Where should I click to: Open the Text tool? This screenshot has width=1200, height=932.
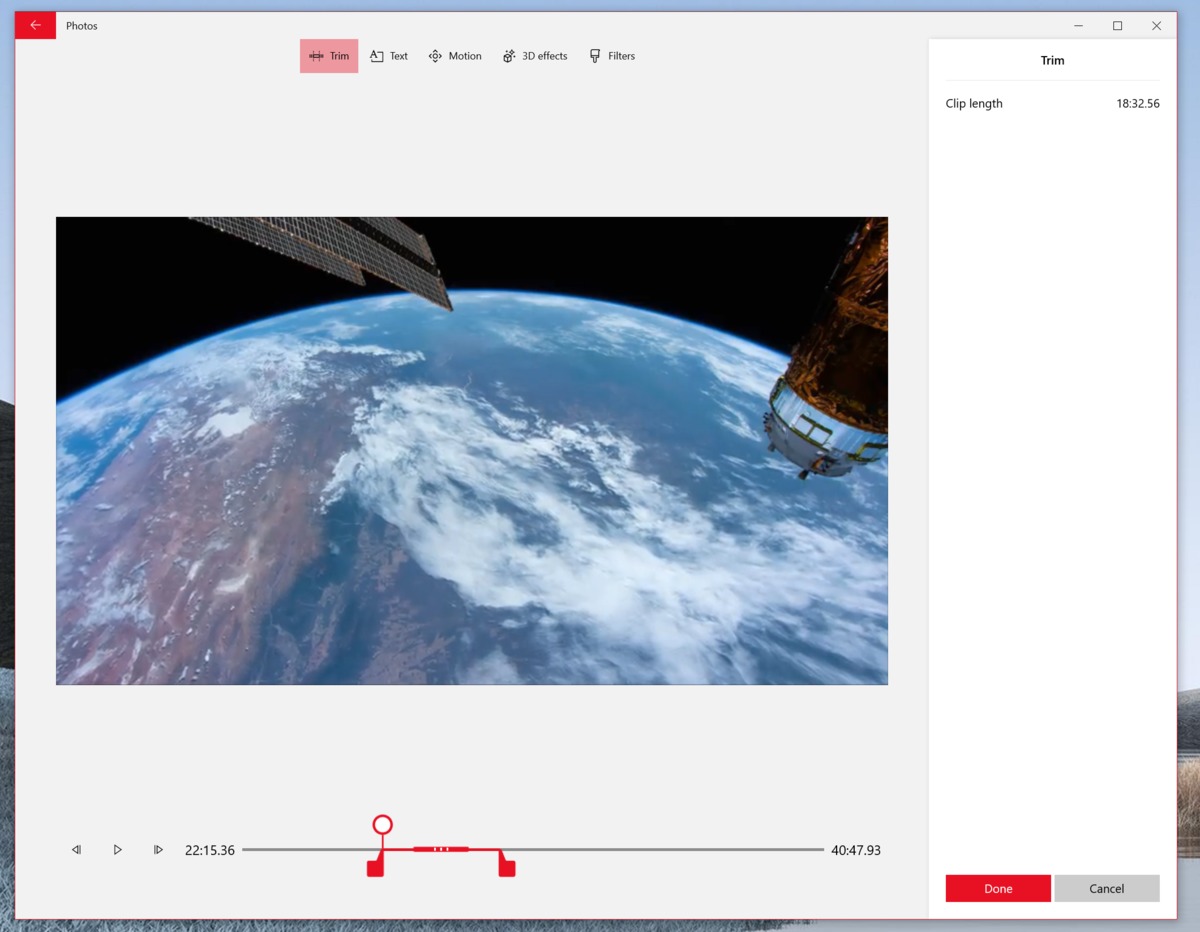[389, 56]
